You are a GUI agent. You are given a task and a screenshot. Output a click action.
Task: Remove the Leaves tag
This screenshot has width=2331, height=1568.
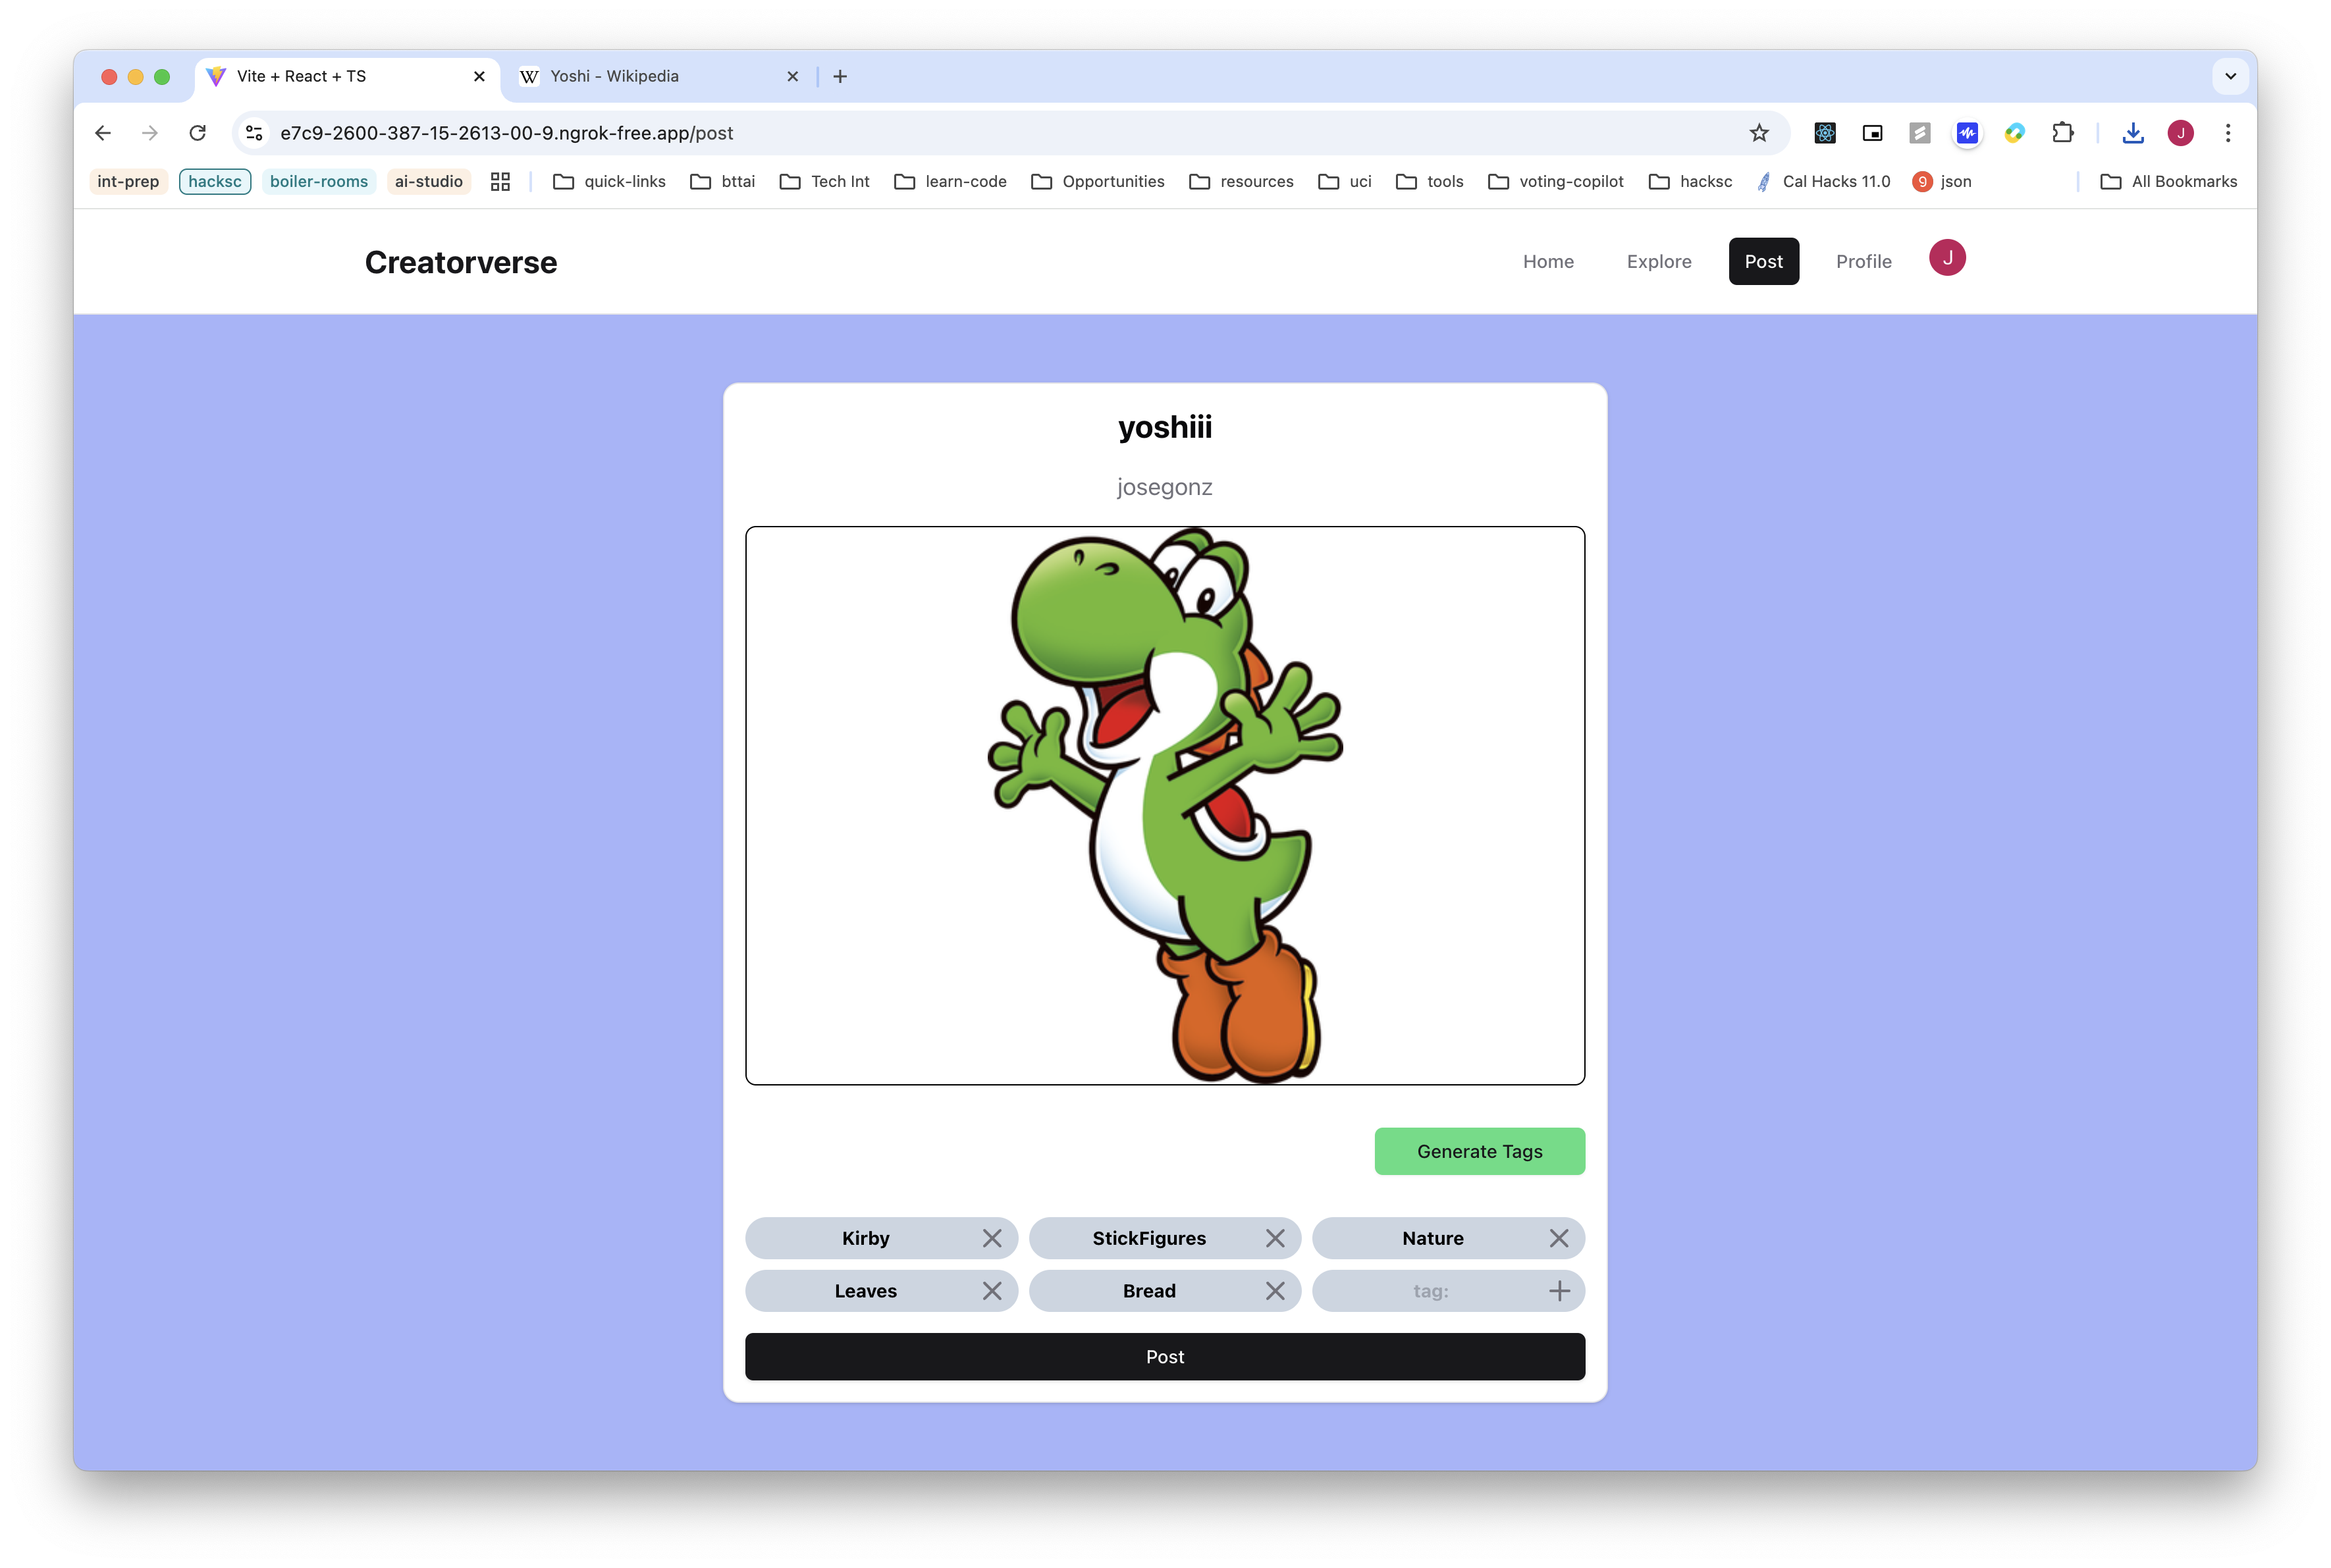click(x=991, y=1291)
